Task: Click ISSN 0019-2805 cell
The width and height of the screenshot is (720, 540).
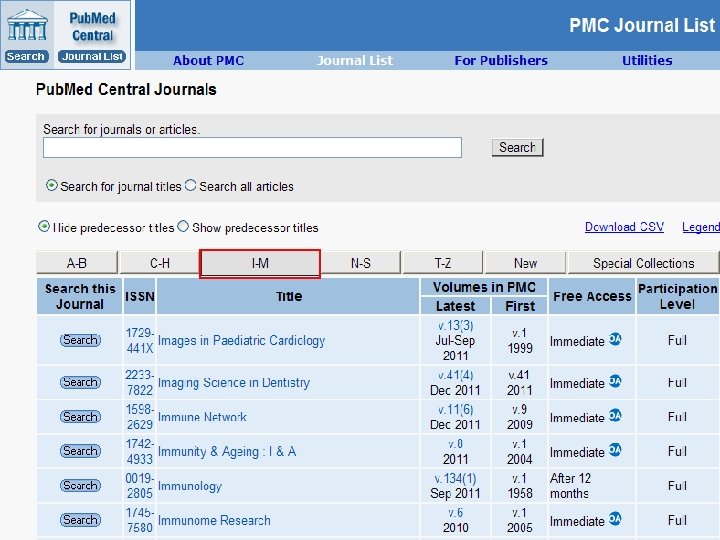Action: pyautogui.click(x=140, y=486)
